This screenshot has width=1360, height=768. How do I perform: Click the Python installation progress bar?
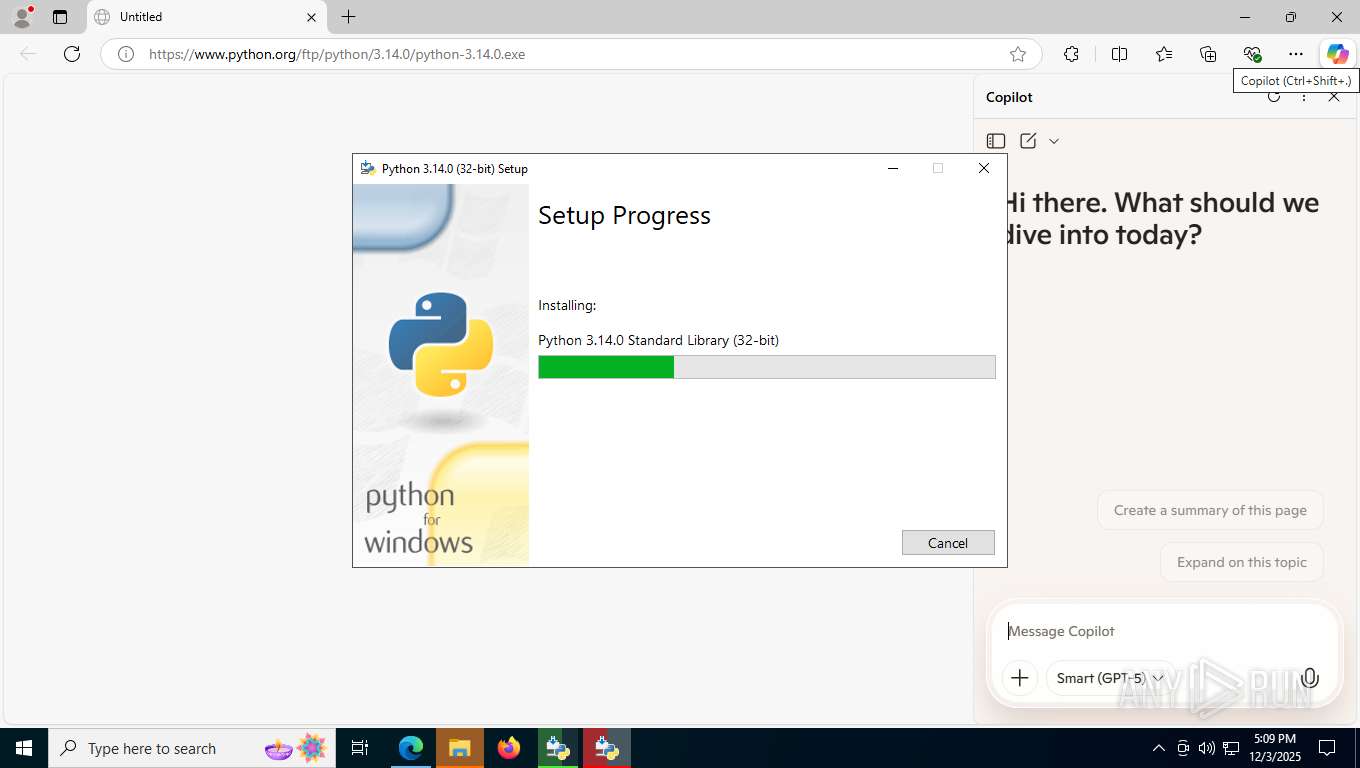coord(767,367)
